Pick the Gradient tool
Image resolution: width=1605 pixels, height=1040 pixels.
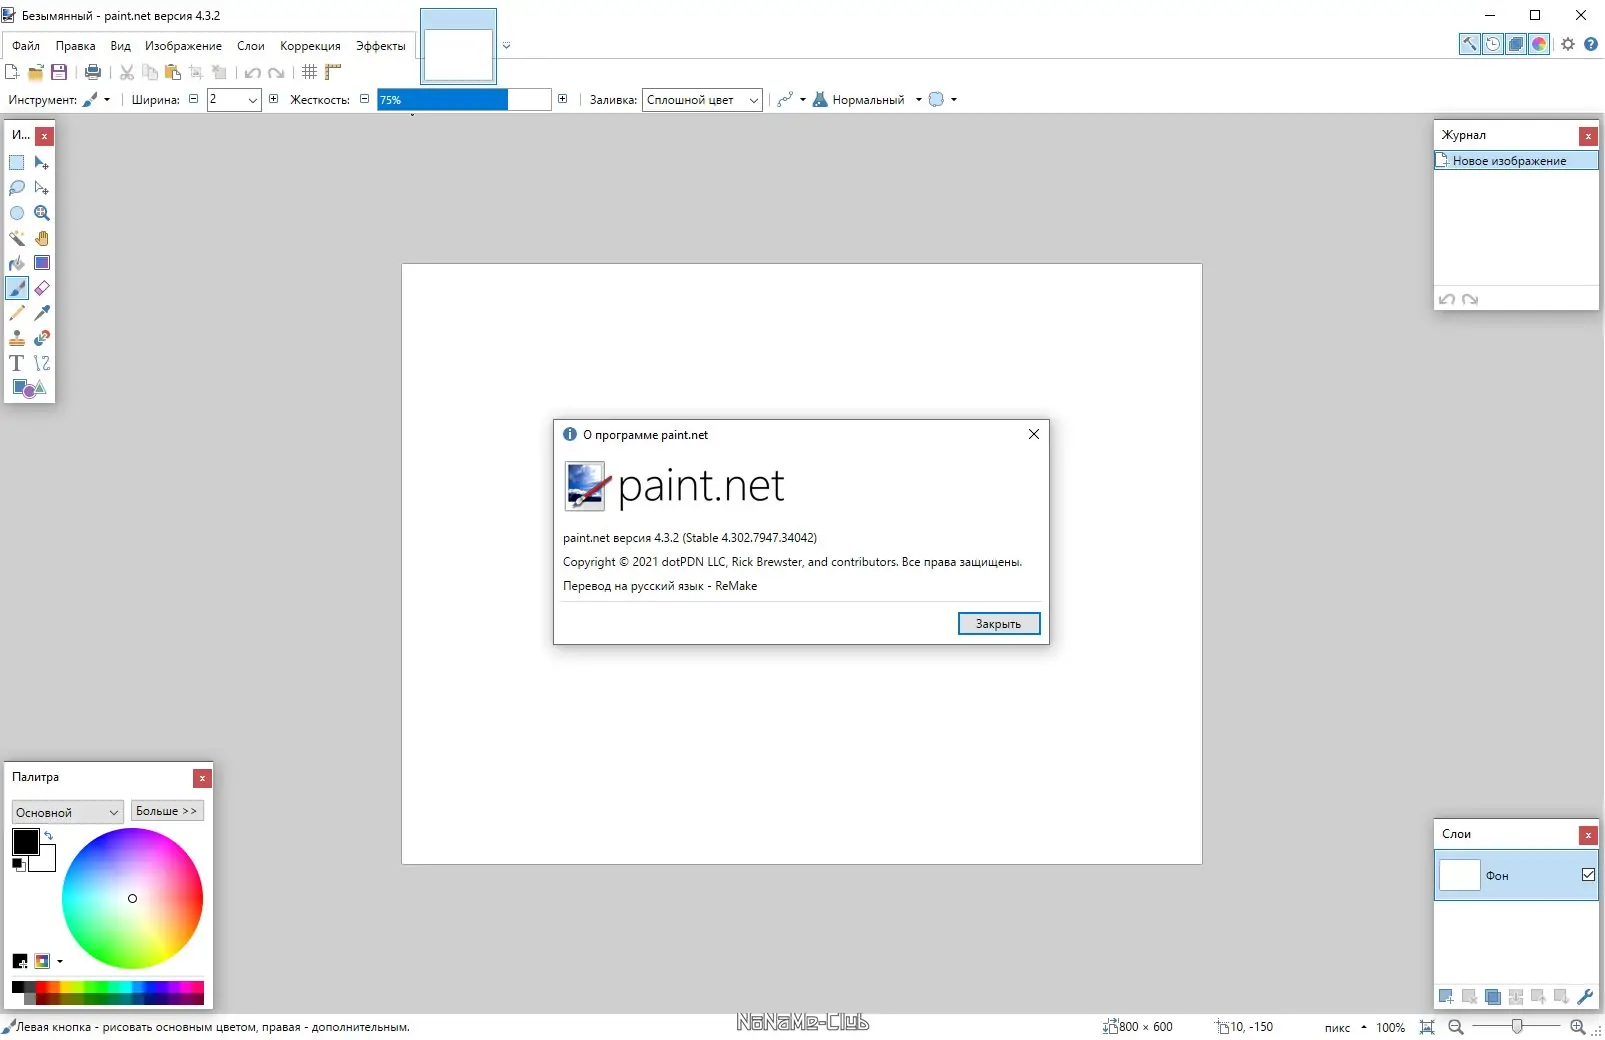click(42, 263)
